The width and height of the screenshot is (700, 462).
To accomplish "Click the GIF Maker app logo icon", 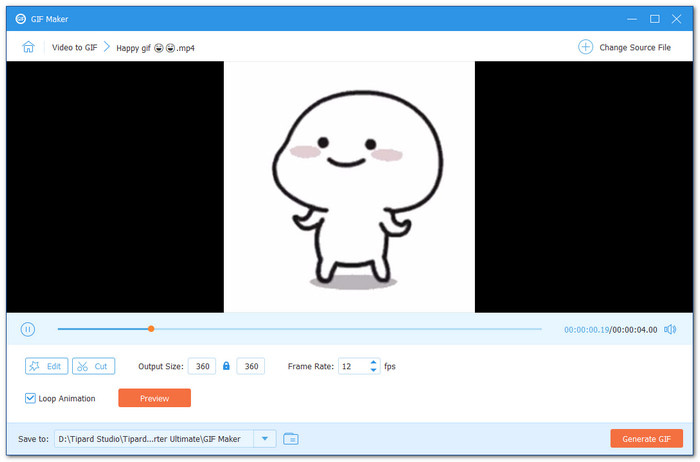I will [20, 18].
